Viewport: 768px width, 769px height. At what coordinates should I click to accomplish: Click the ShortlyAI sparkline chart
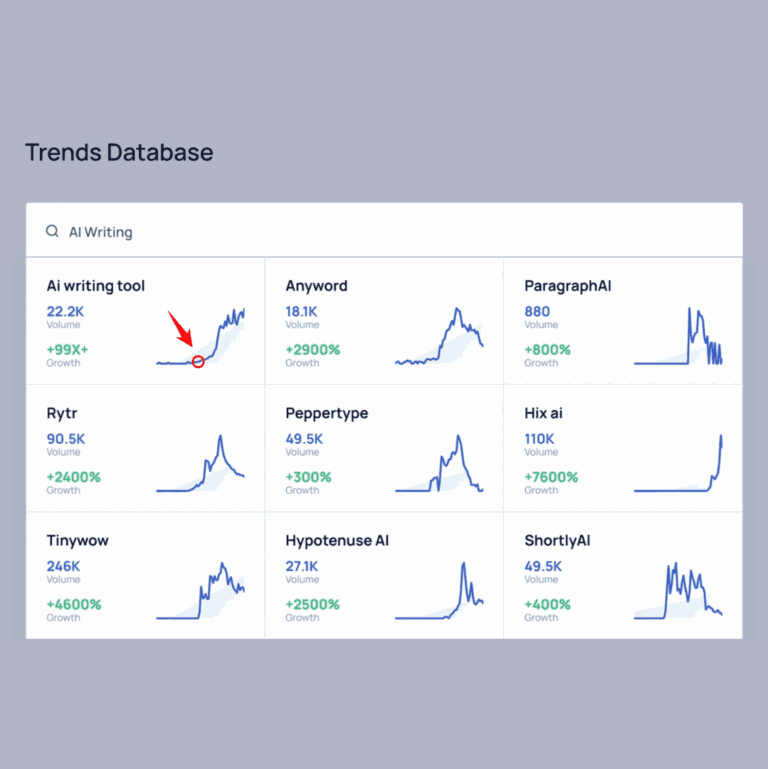click(x=678, y=591)
